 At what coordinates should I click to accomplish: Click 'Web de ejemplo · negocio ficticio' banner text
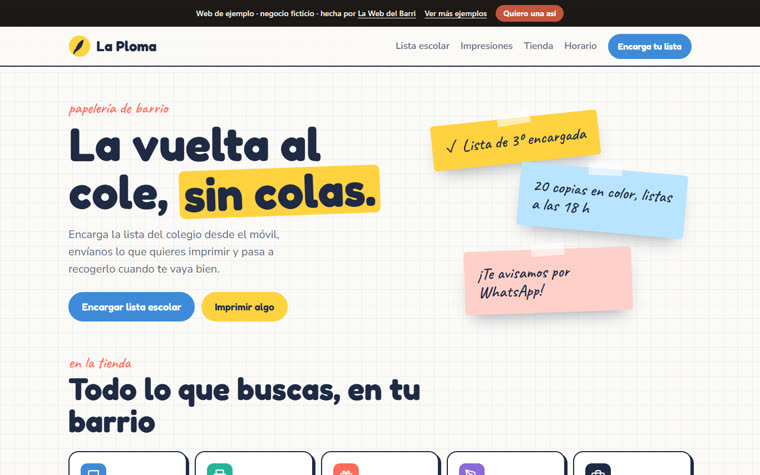tap(255, 14)
